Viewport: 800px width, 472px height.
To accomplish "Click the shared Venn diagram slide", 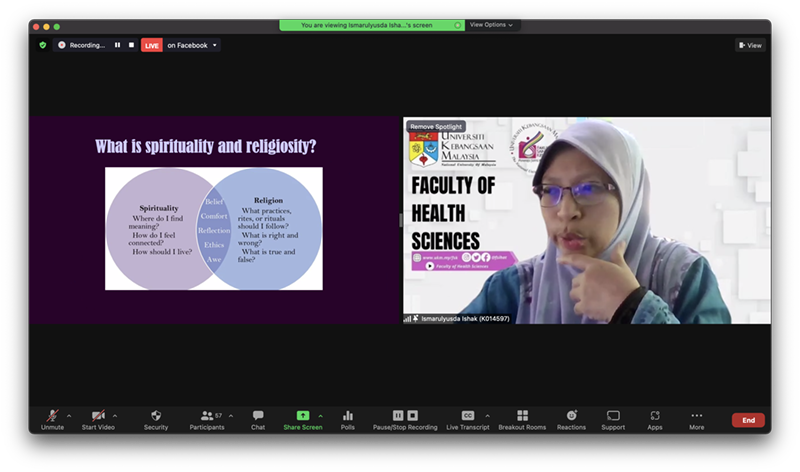I will (214, 229).
